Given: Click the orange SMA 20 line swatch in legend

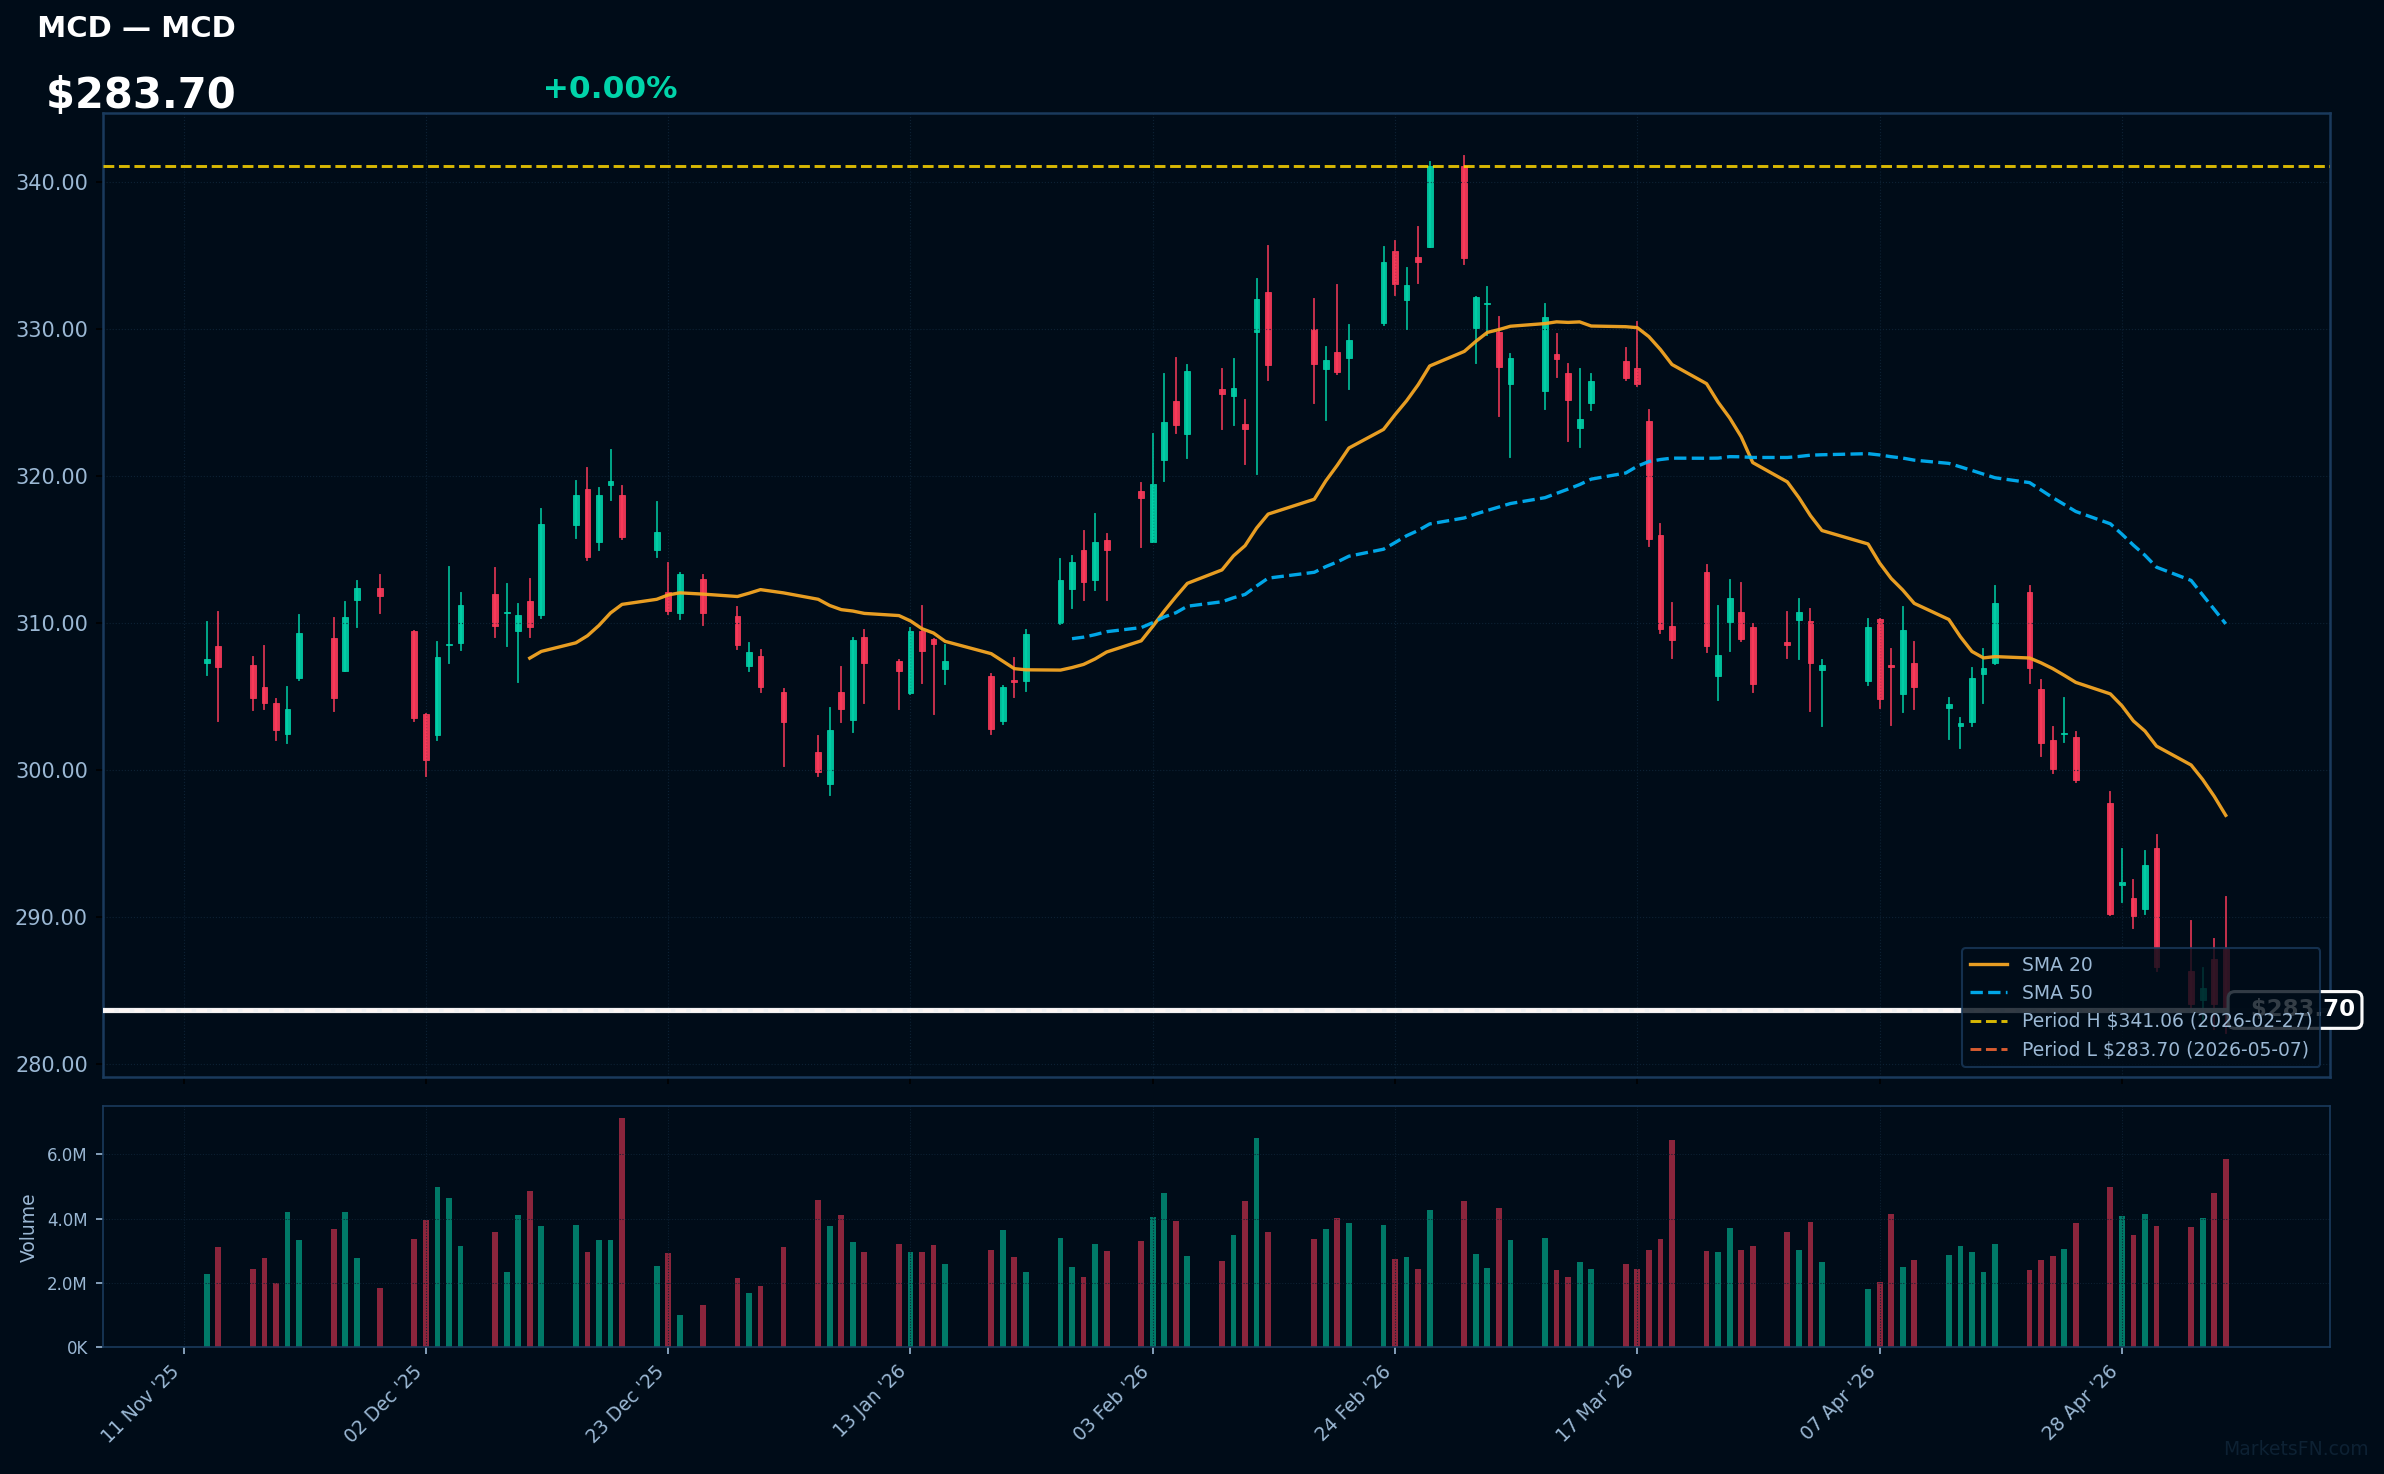Looking at the screenshot, I should [x=1989, y=965].
